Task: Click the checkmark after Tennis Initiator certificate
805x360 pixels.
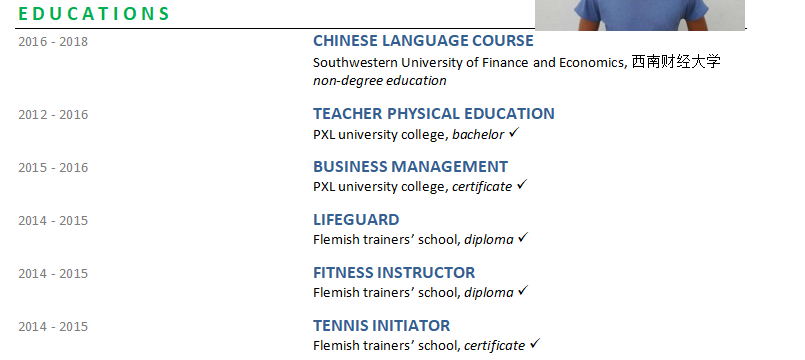Action: click(535, 344)
